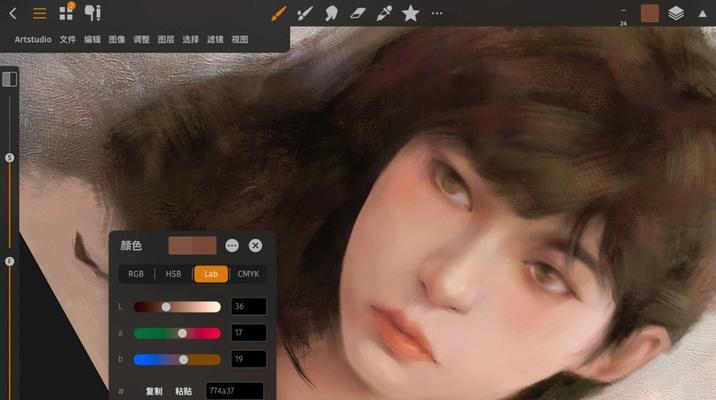Go back with the left arrow
716x400 pixels.
13,13
